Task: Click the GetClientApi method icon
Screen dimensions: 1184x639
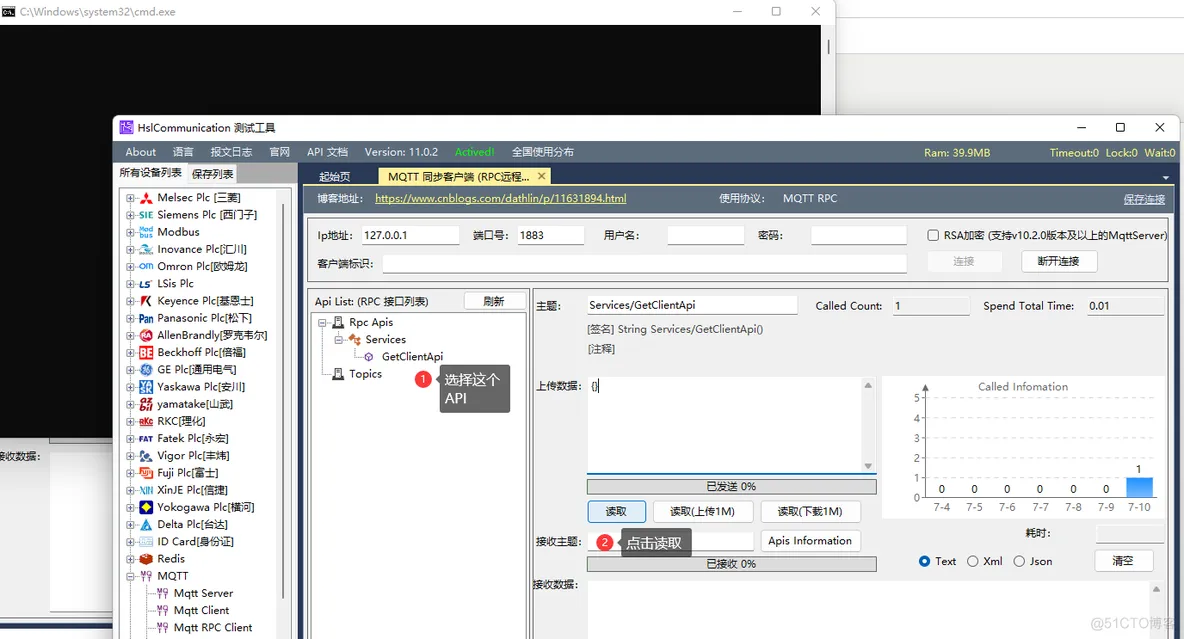Action: click(x=368, y=357)
